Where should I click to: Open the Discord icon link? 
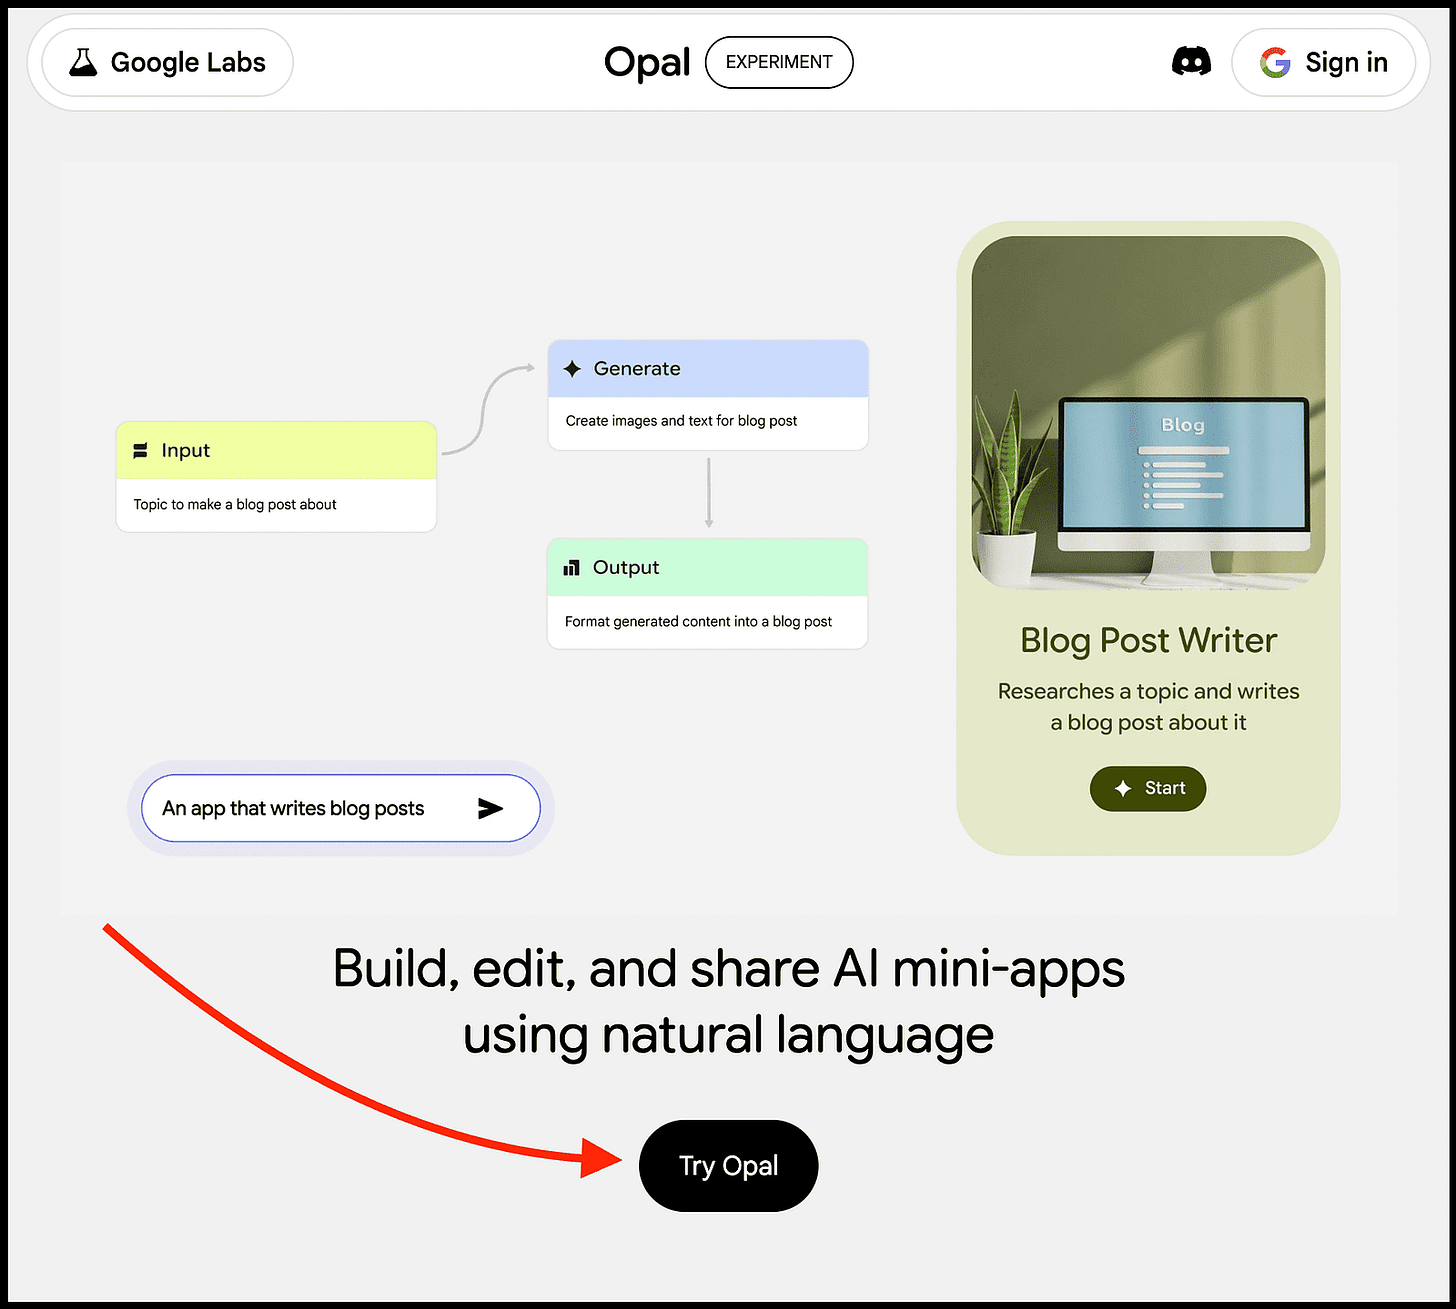click(1191, 62)
